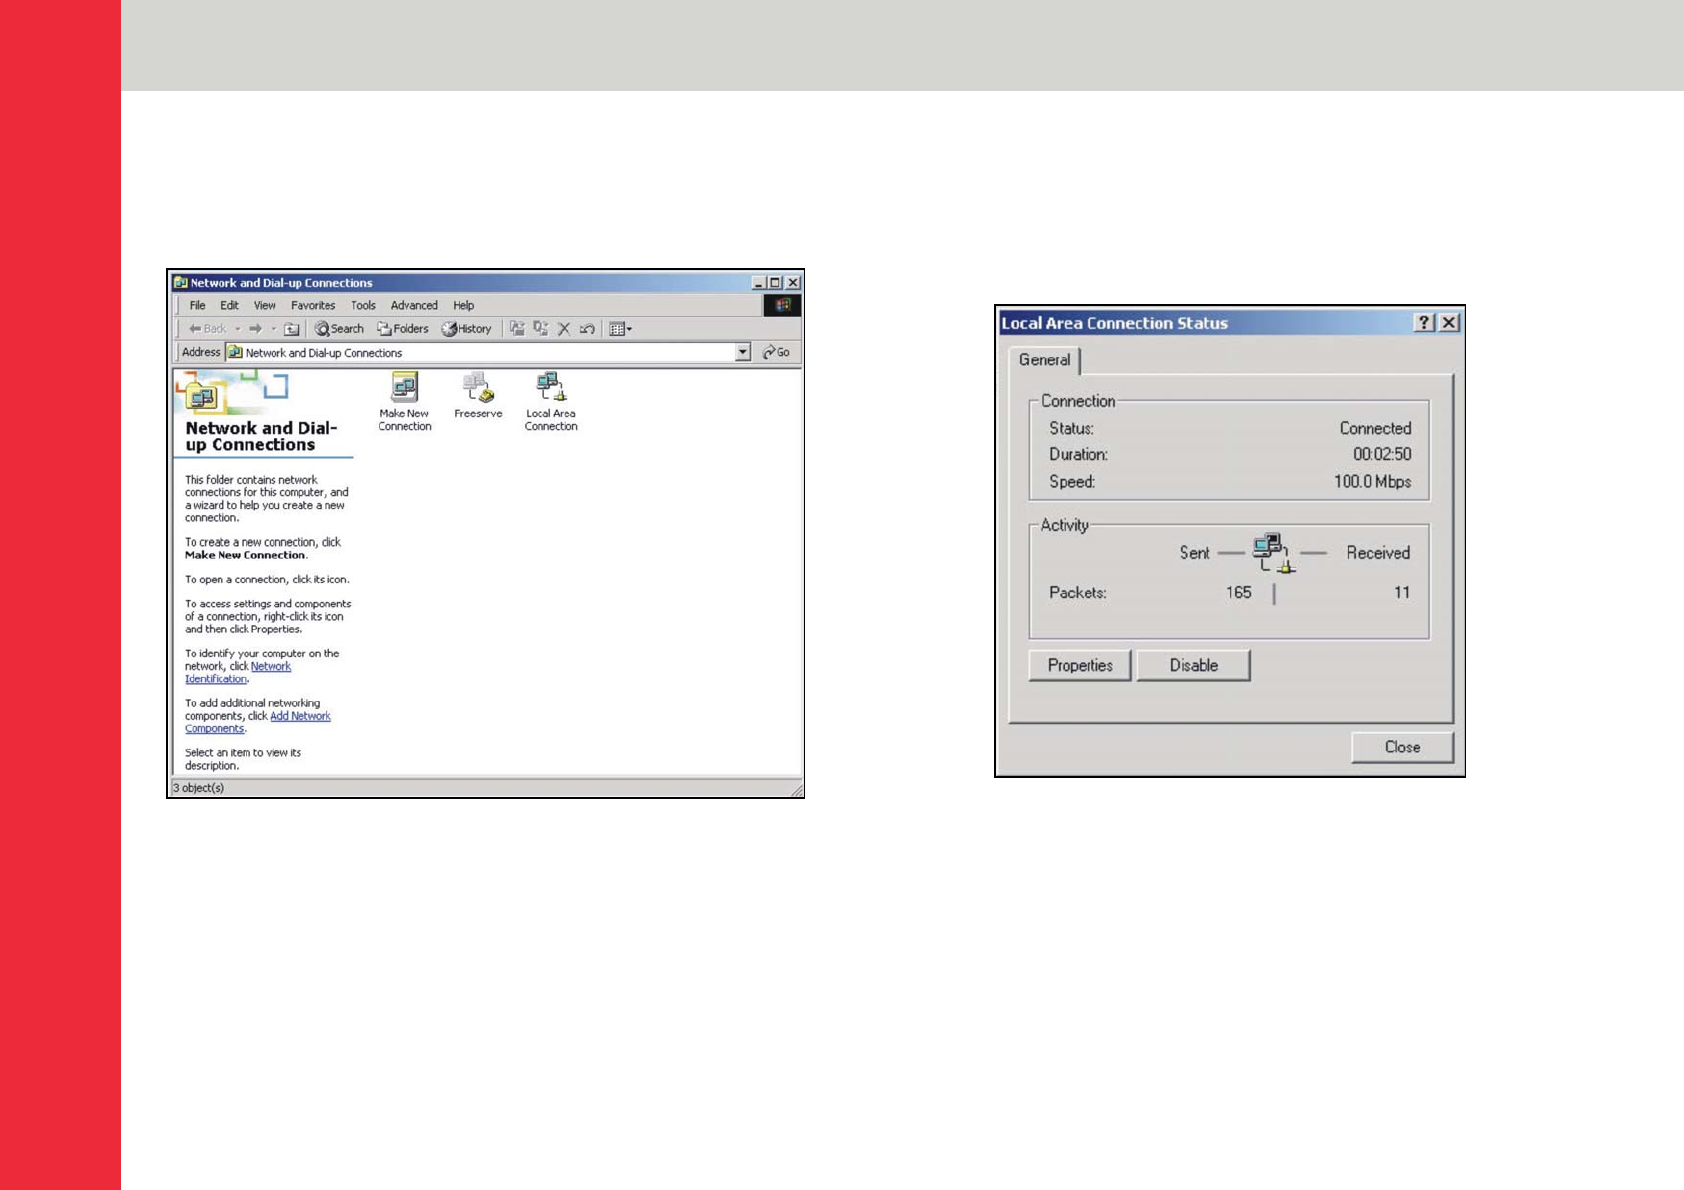Click the duration value 00:02:50
Image resolution: width=1684 pixels, height=1190 pixels.
click(1382, 454)
